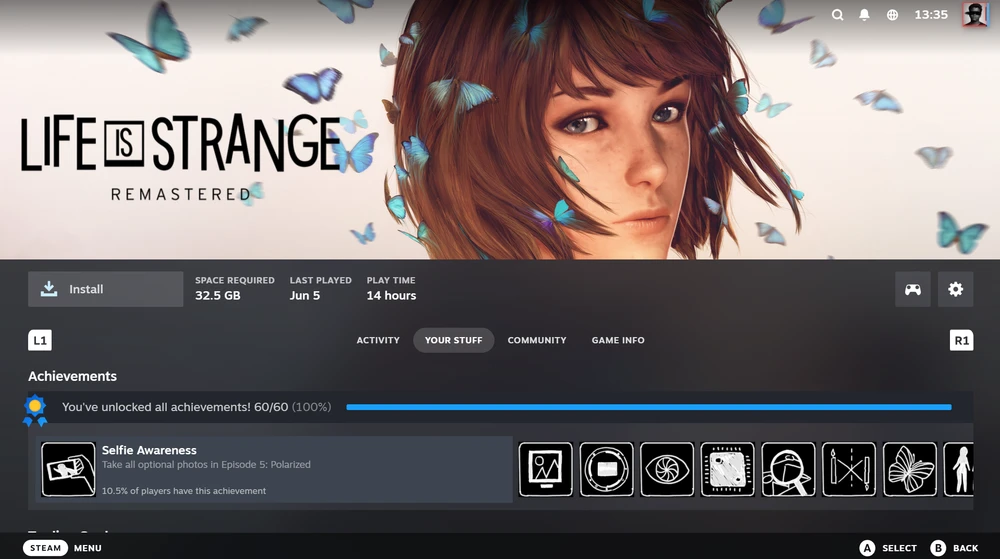Select the standing silhouette achievement icon
This screenshot has height=559, width=1000.
(959, 469)
